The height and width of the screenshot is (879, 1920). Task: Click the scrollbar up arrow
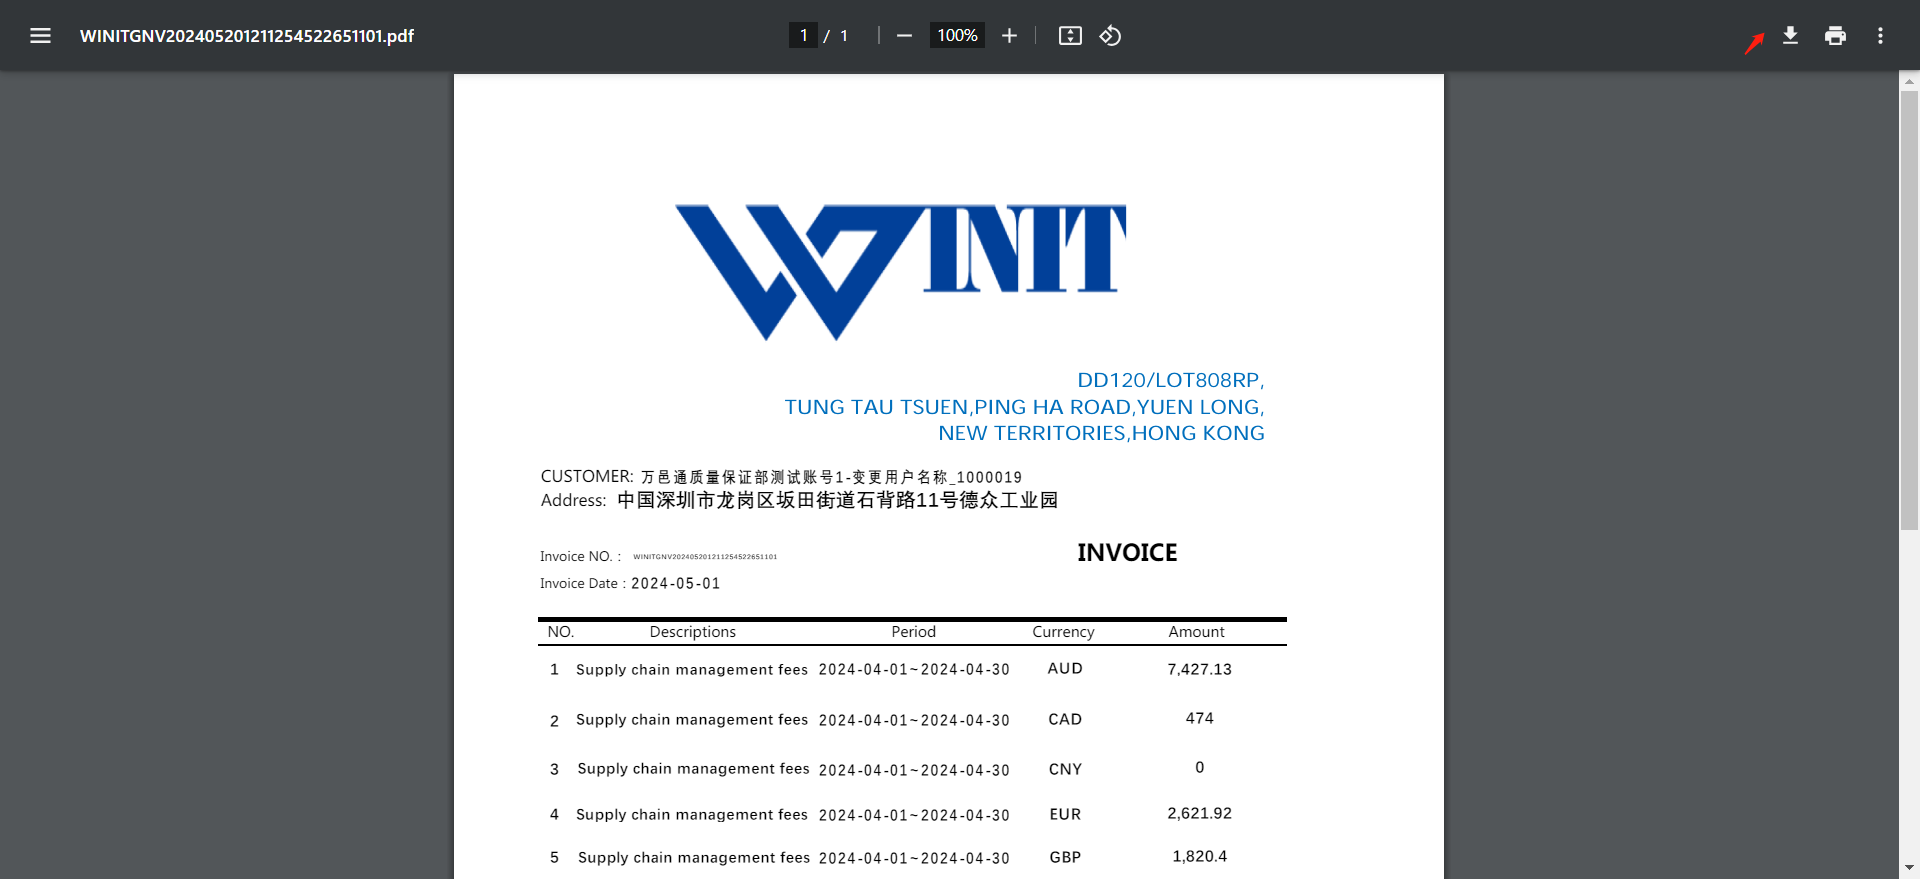click(1909, 82)
